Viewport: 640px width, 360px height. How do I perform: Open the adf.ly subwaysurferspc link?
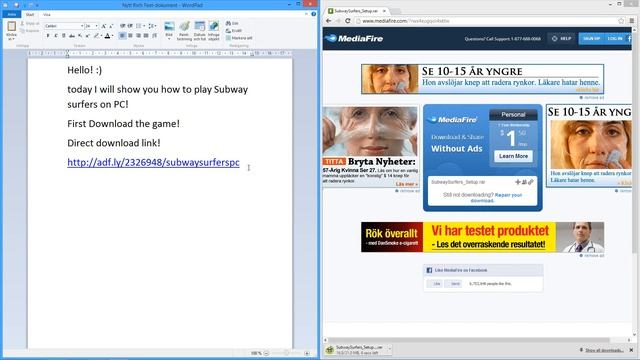pos(153,162)
